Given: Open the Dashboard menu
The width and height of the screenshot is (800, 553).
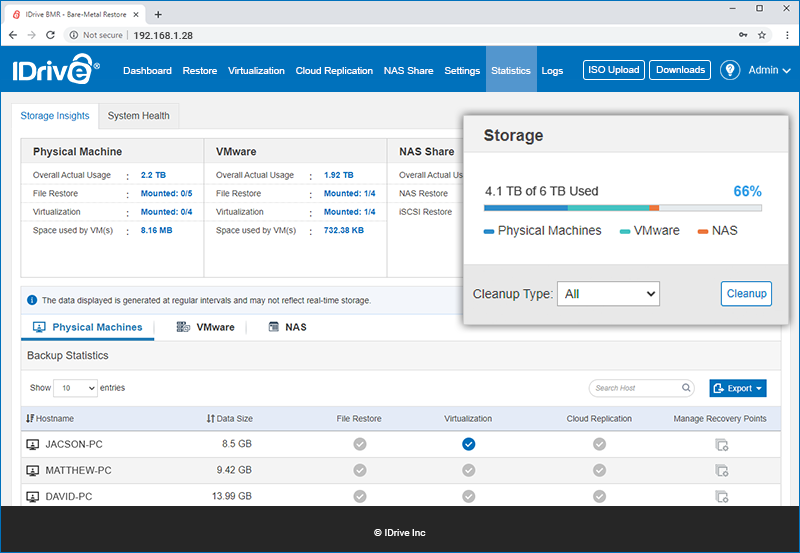Looking at the screenshot, I should tap(147, 70).
